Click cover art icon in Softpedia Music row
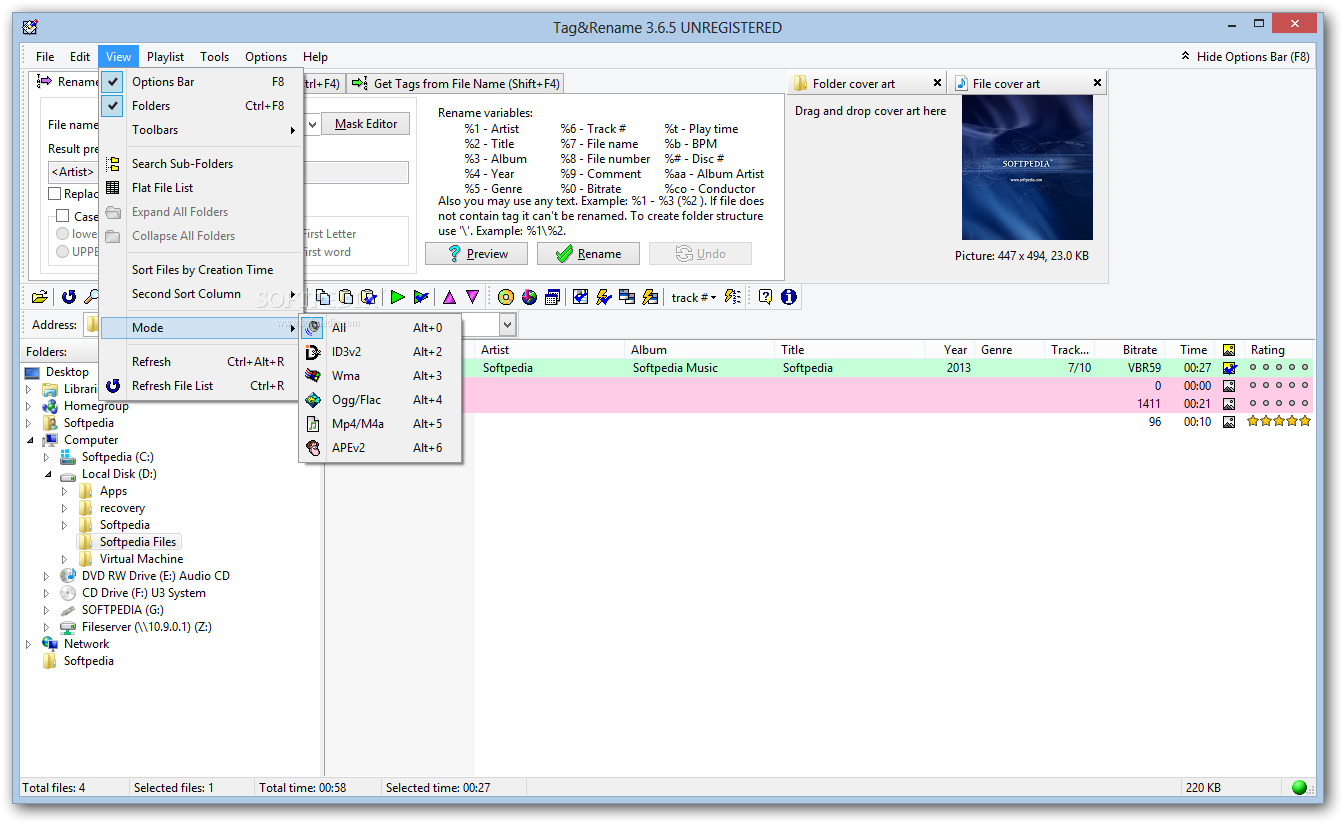1344x824 pixels. point(1229,368)
